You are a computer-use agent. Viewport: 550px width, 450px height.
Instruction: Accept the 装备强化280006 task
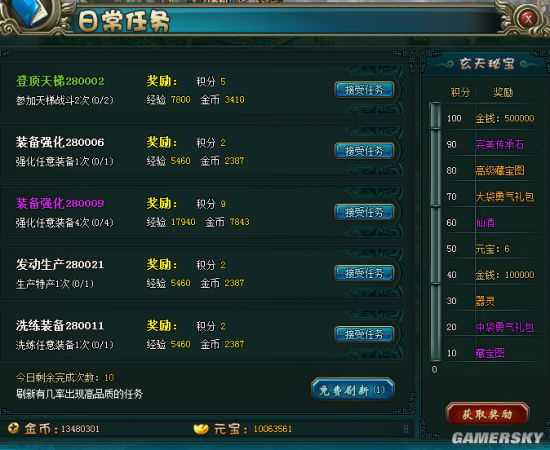pyautogui.click(x=364, y=151)
